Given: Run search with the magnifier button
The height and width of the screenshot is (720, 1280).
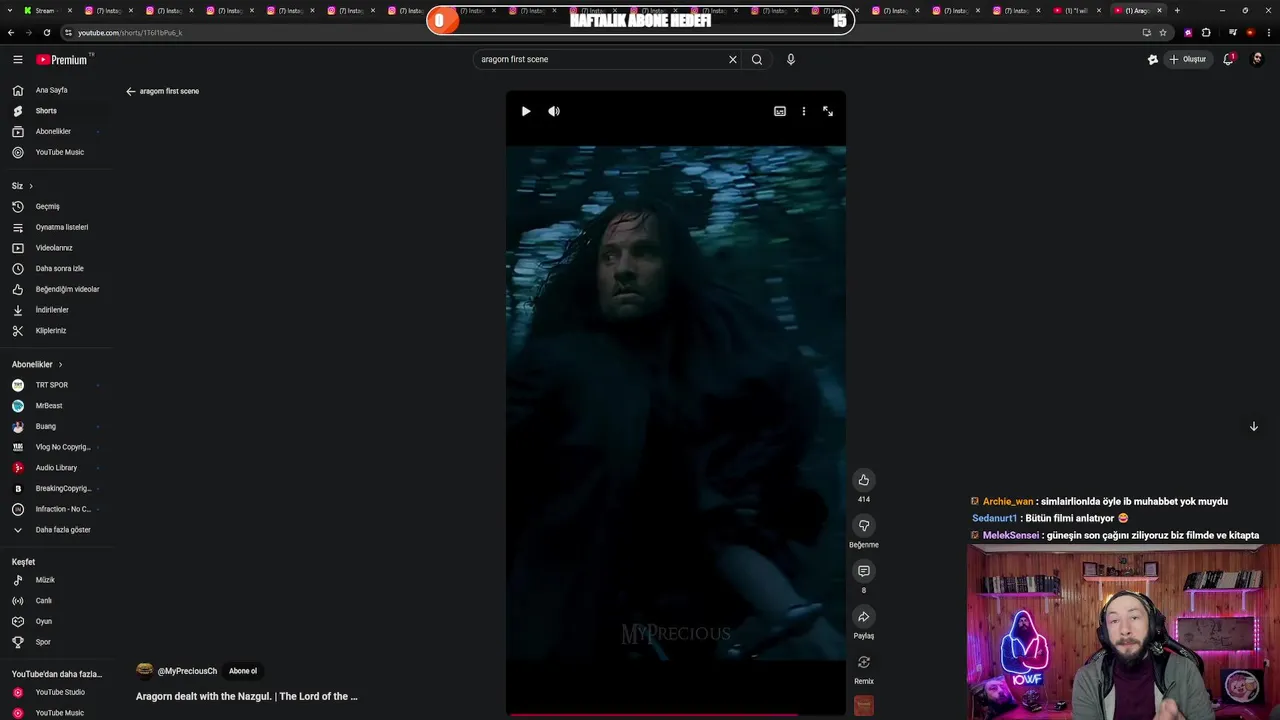Looking at the screenshot, I should [757, 59].
